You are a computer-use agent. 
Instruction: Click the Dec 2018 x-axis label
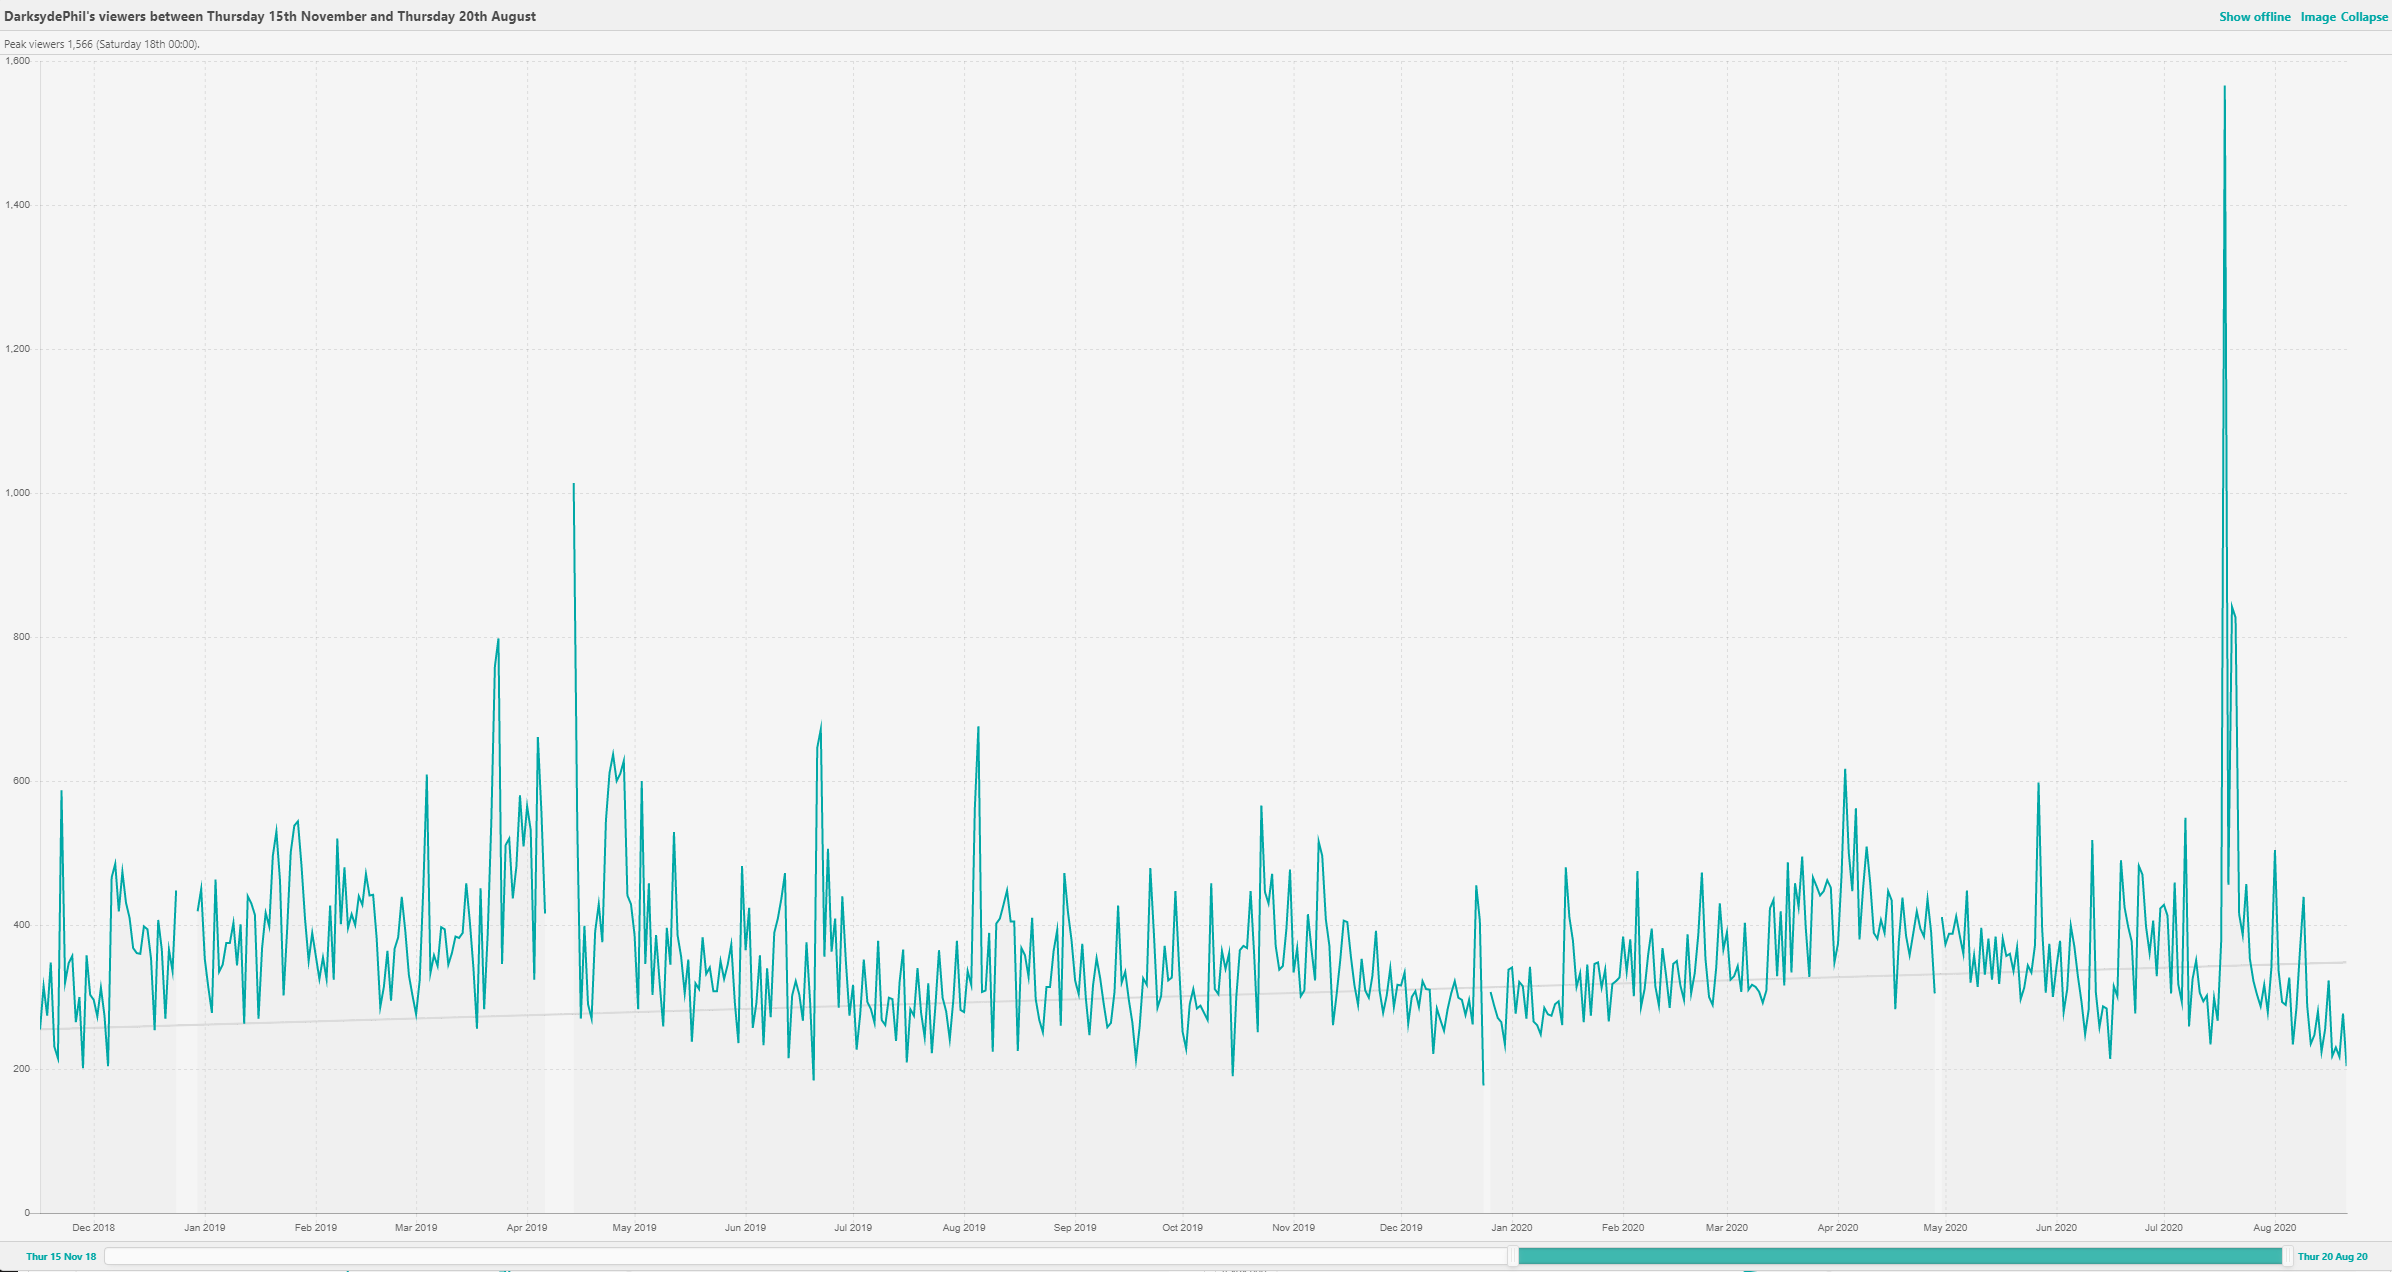coord(93,1228)
